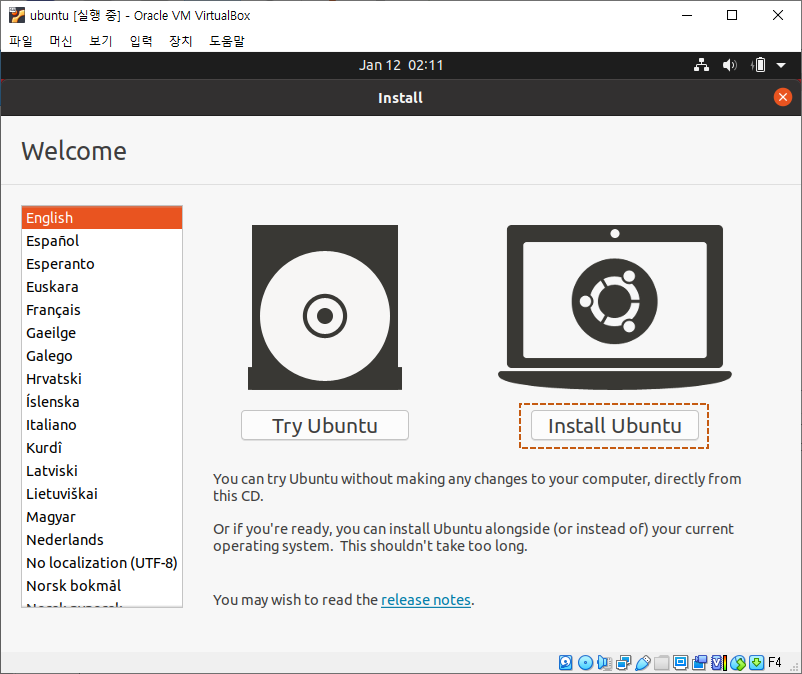Select Italiano in the language list
The image size is (802, 674).
click(102, 425)
